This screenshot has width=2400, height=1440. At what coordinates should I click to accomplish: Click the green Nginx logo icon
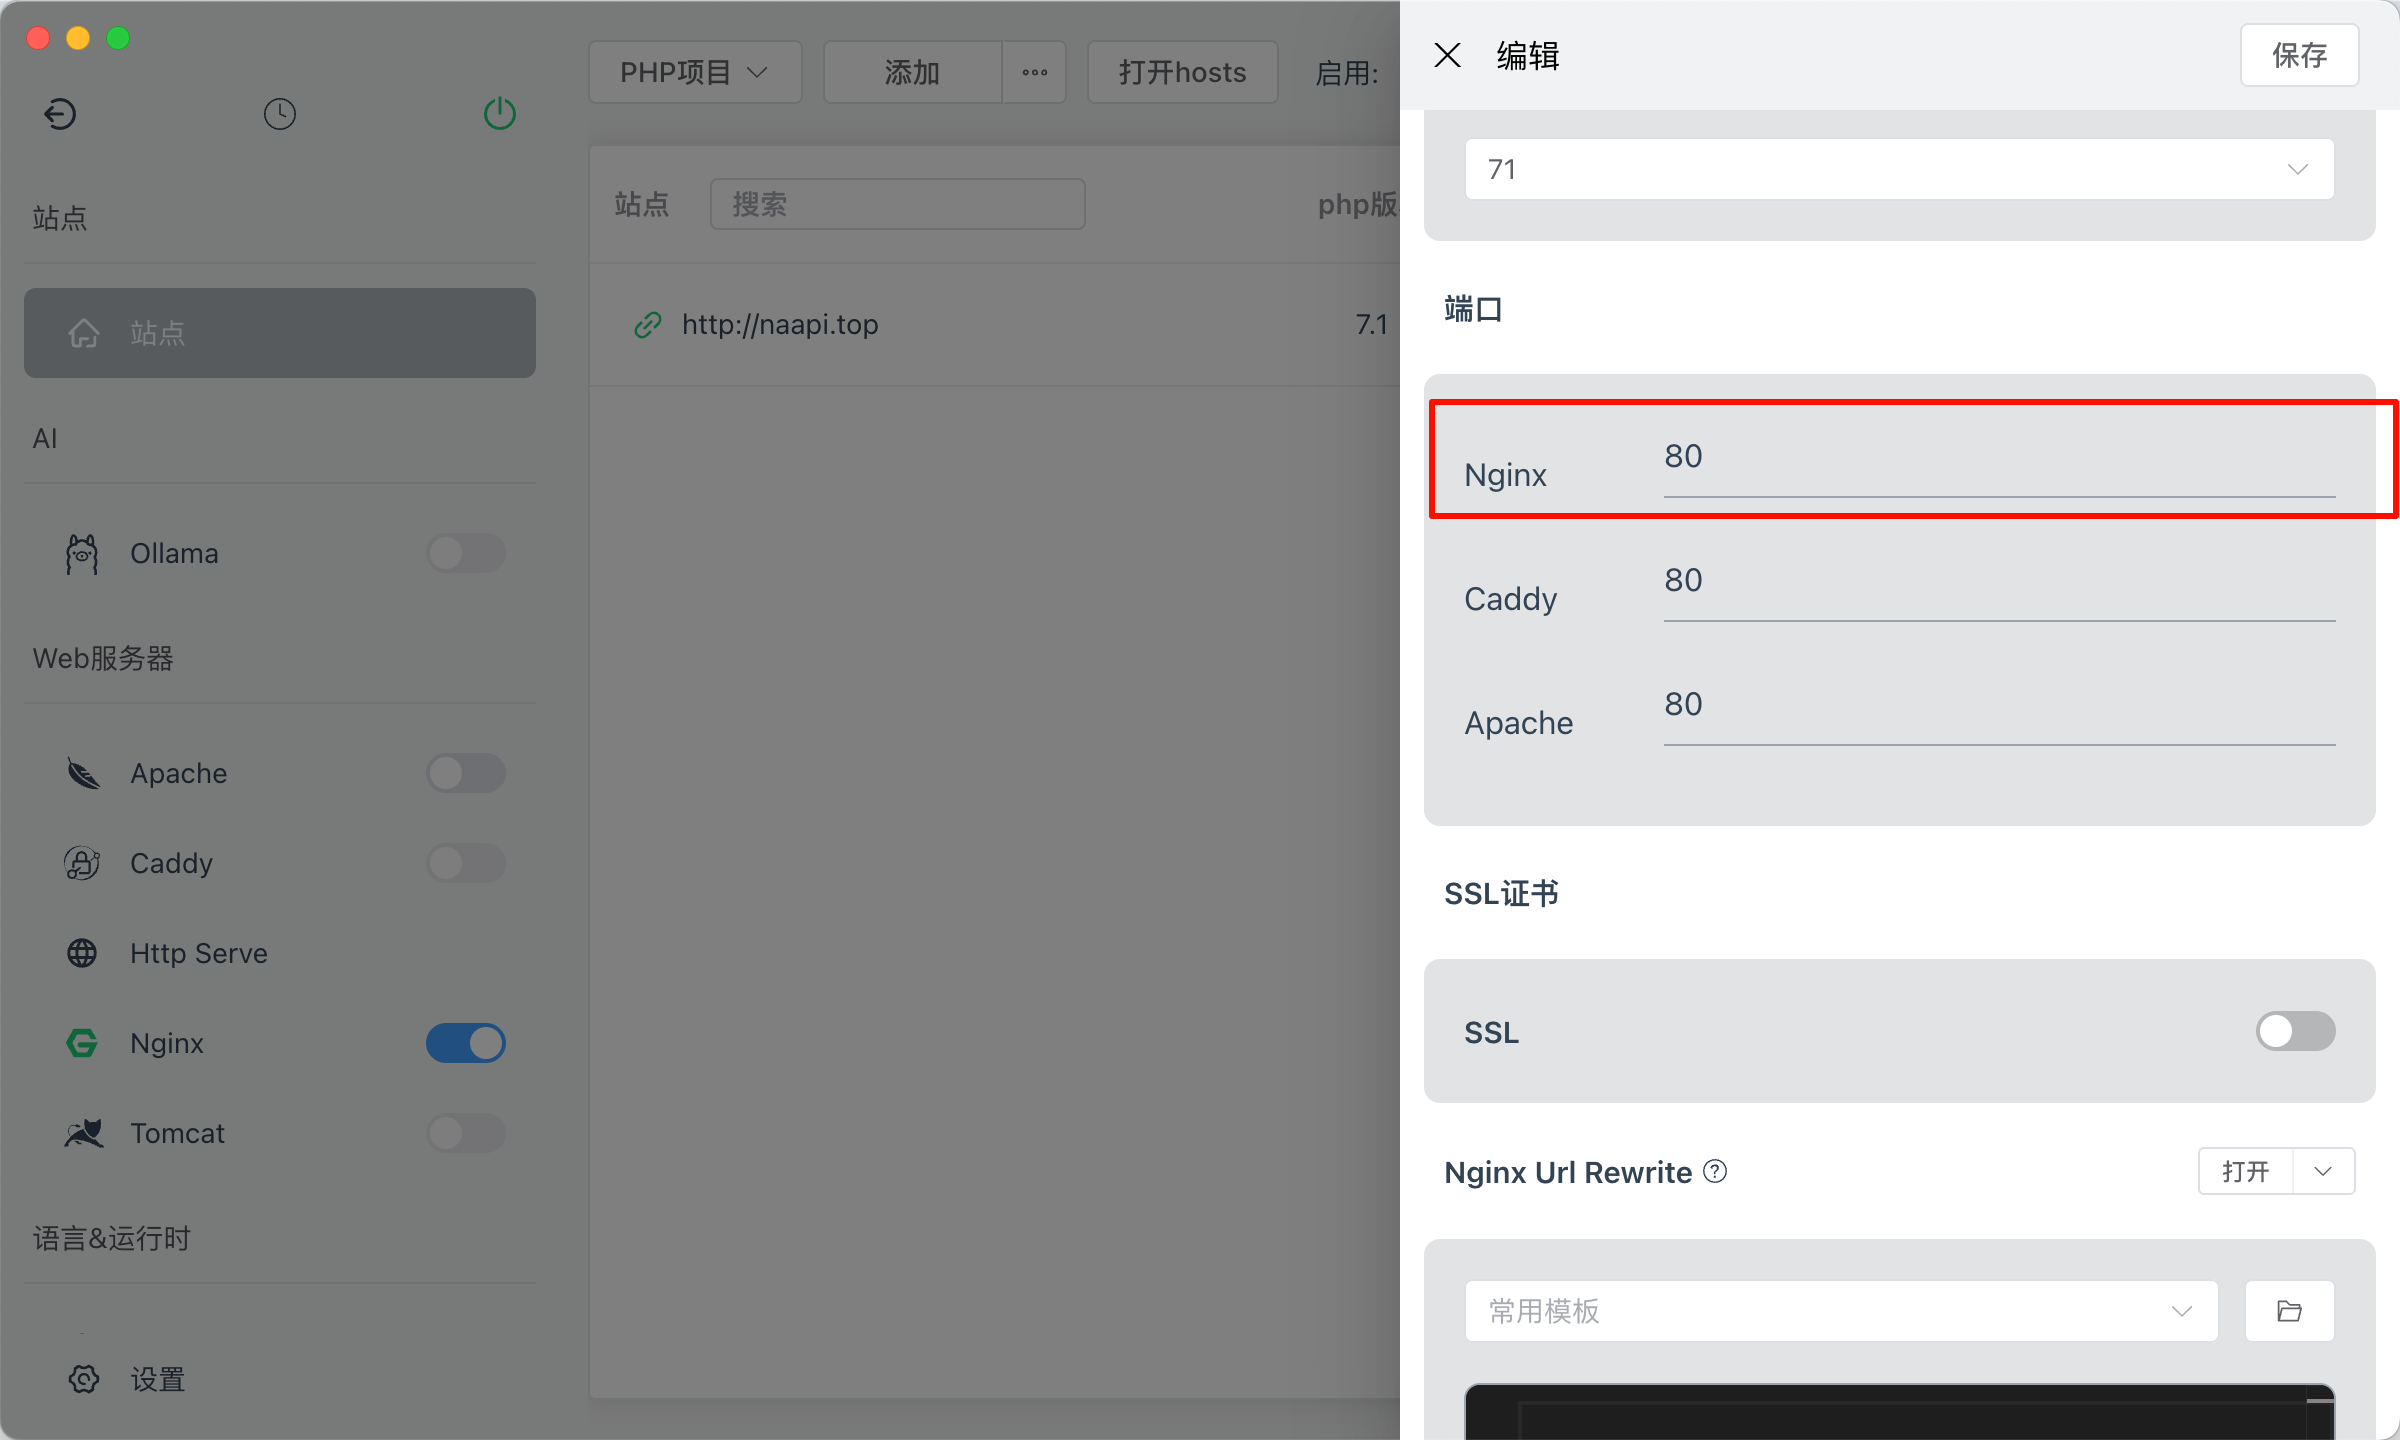coord(82,1043)
